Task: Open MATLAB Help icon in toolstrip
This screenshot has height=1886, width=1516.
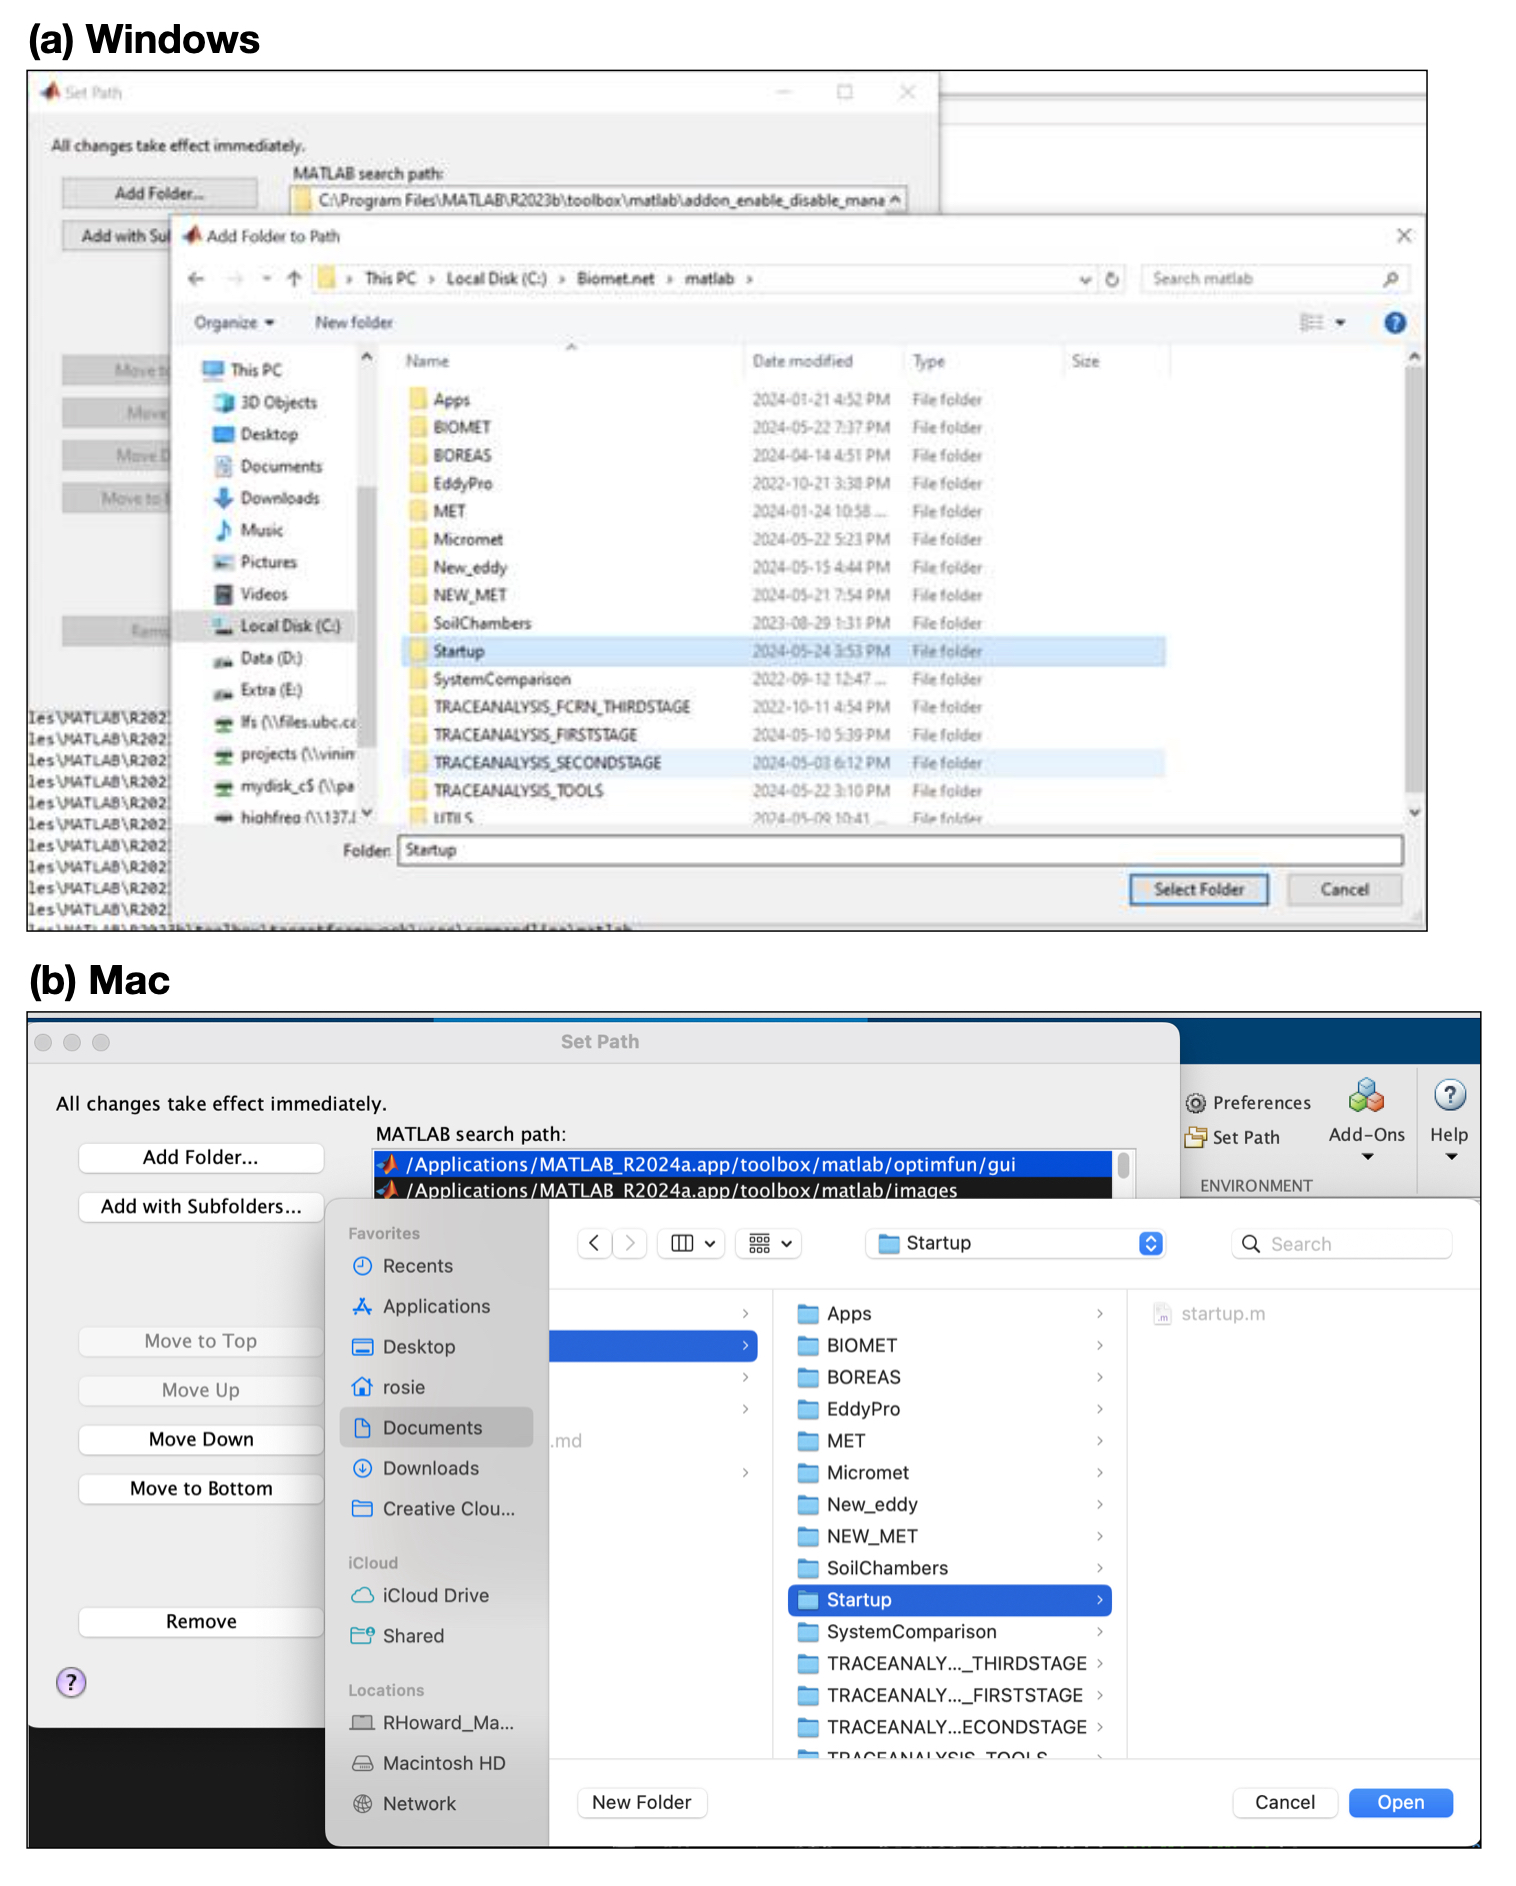Action: click(x=1449, y=1096)
